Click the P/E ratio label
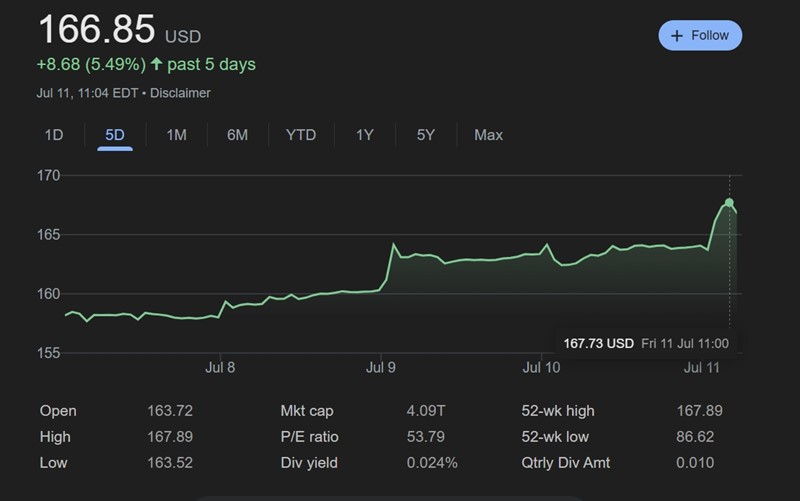This screenshot has height=501, width=800. [x=310, y=437]
